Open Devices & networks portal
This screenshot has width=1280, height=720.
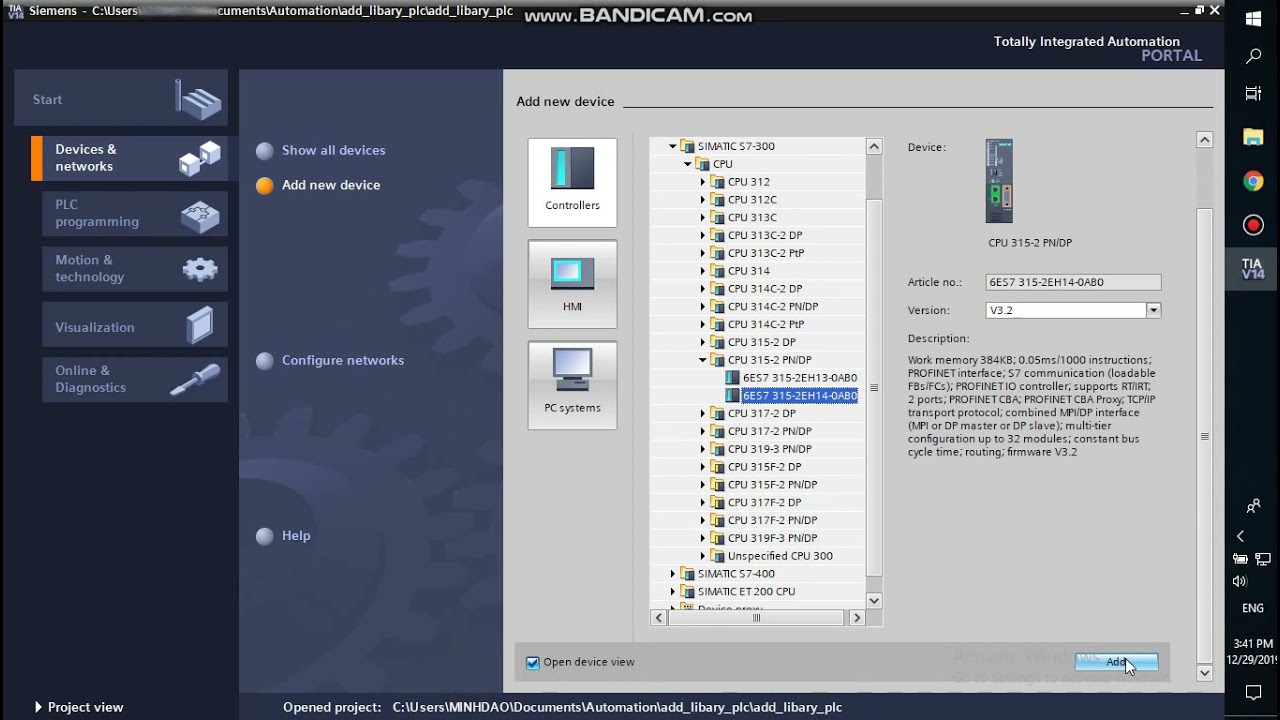coord(130,158)
